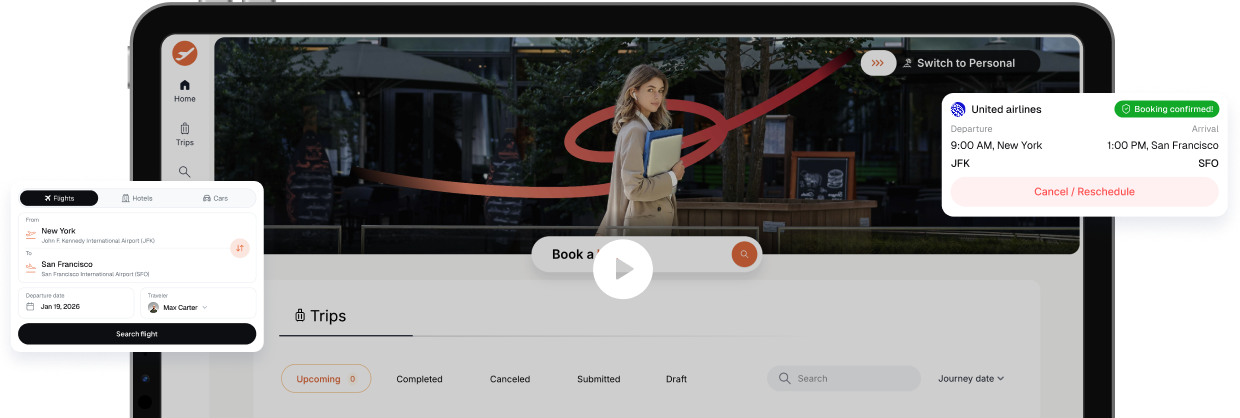
Task: Click the SFO airport code
Action: (x=1209, y=163)
